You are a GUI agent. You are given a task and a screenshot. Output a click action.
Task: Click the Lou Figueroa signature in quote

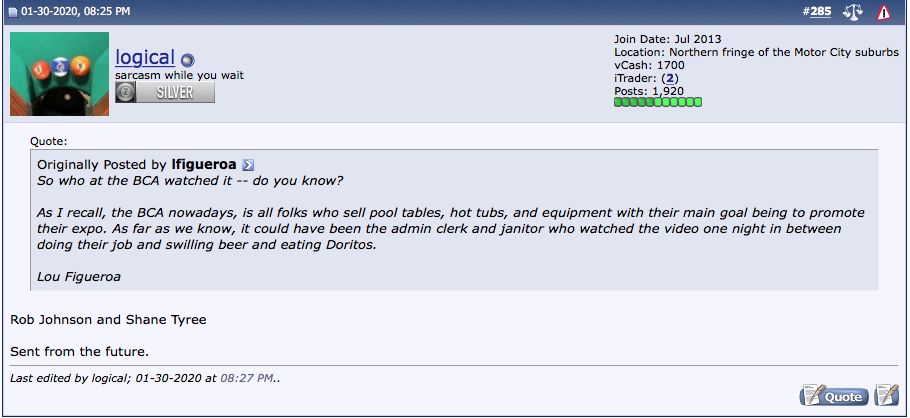pyautogui.click(x=79, y=277)
